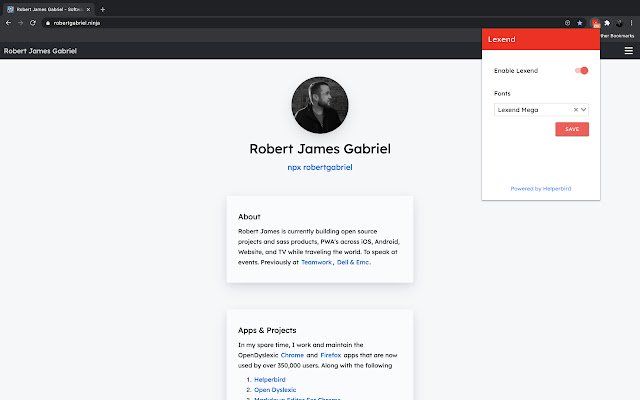The image size is (640, 400).
Task: Open the Powered by Helperbird link
Action: pos(541,189)
